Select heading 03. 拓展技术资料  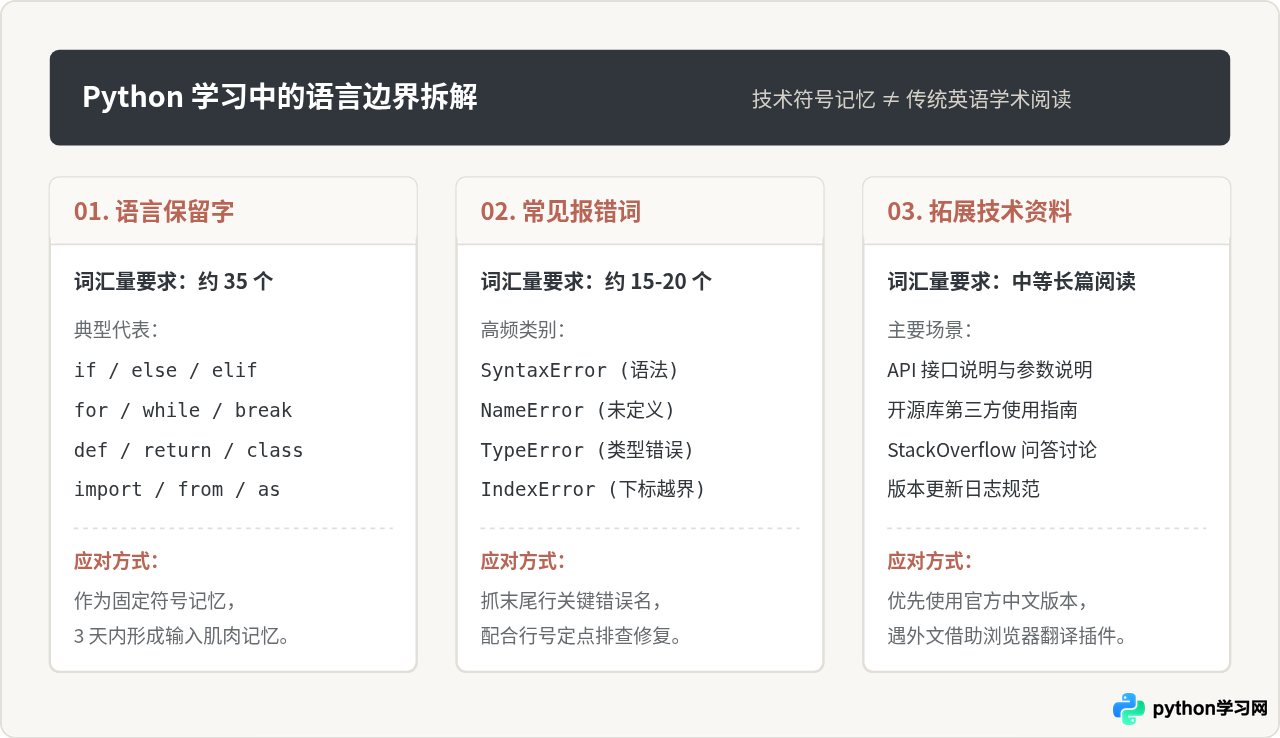(980, 211)
